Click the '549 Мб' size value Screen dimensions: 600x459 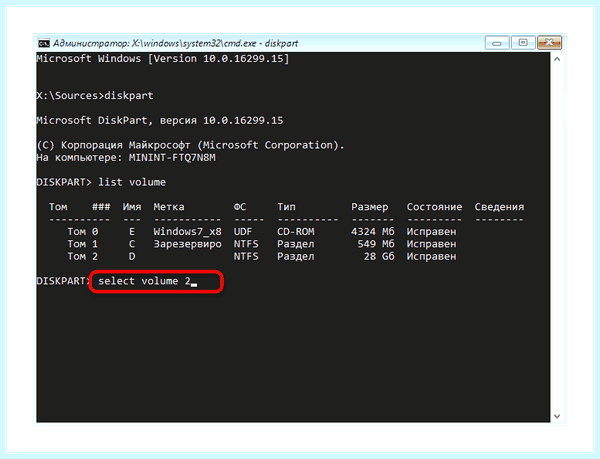(x=376, y=244)
